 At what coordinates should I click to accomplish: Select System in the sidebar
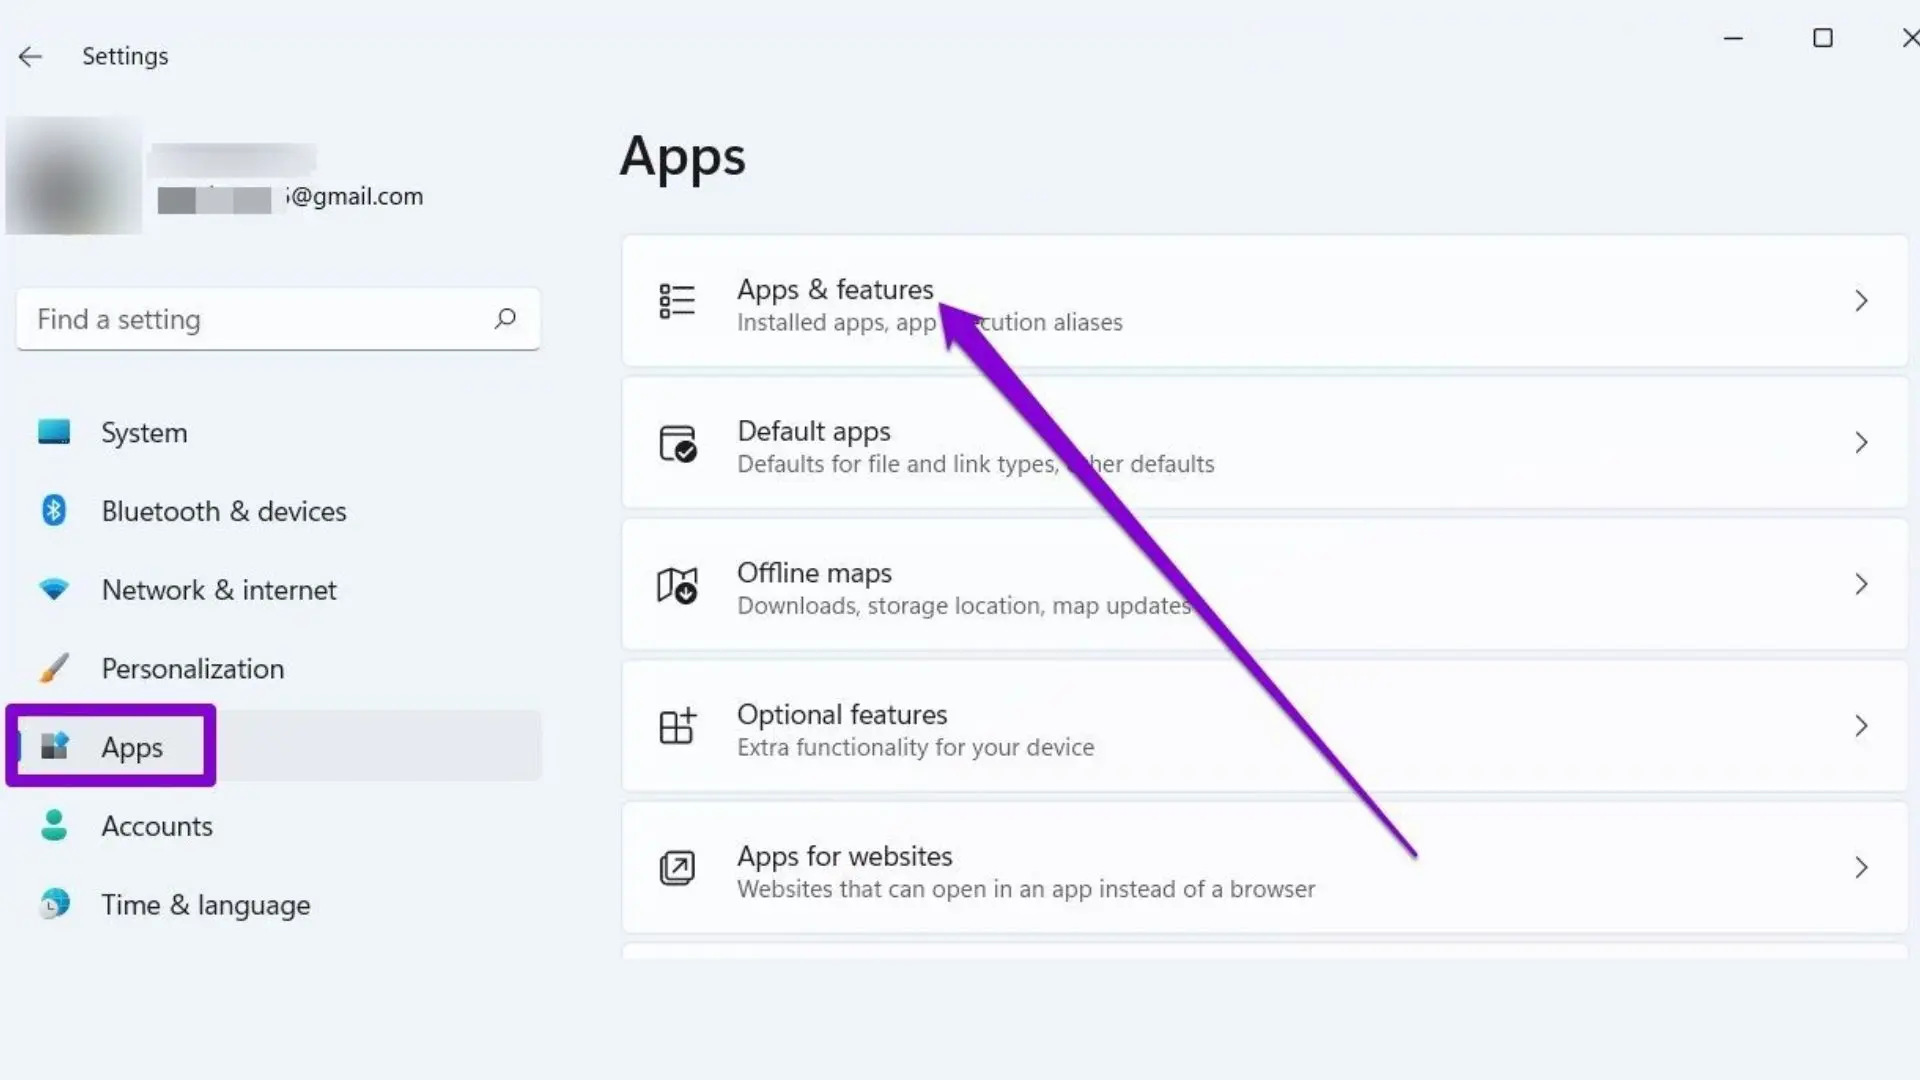(144, 433)
